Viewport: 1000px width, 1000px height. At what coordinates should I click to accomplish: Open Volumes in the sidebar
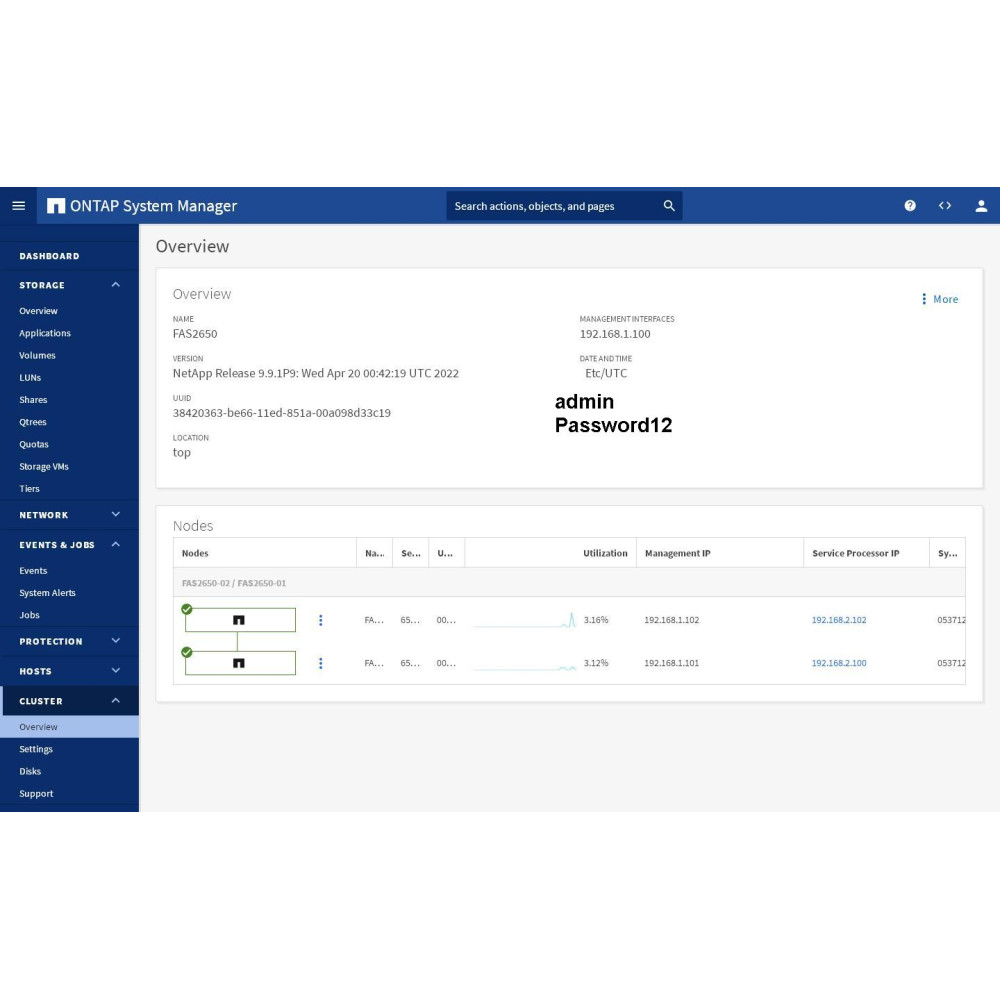pyautogui.click(x=37, y=355)
